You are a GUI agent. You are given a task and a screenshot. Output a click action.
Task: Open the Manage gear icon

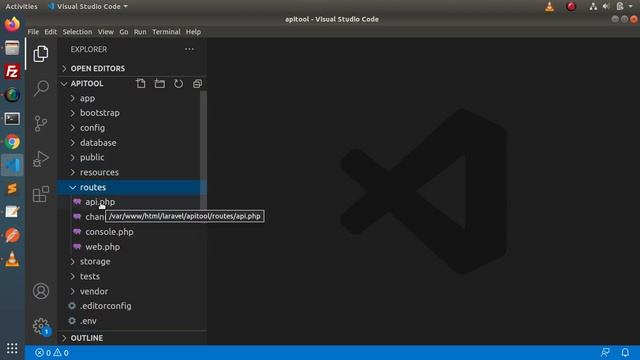[41, 326]
